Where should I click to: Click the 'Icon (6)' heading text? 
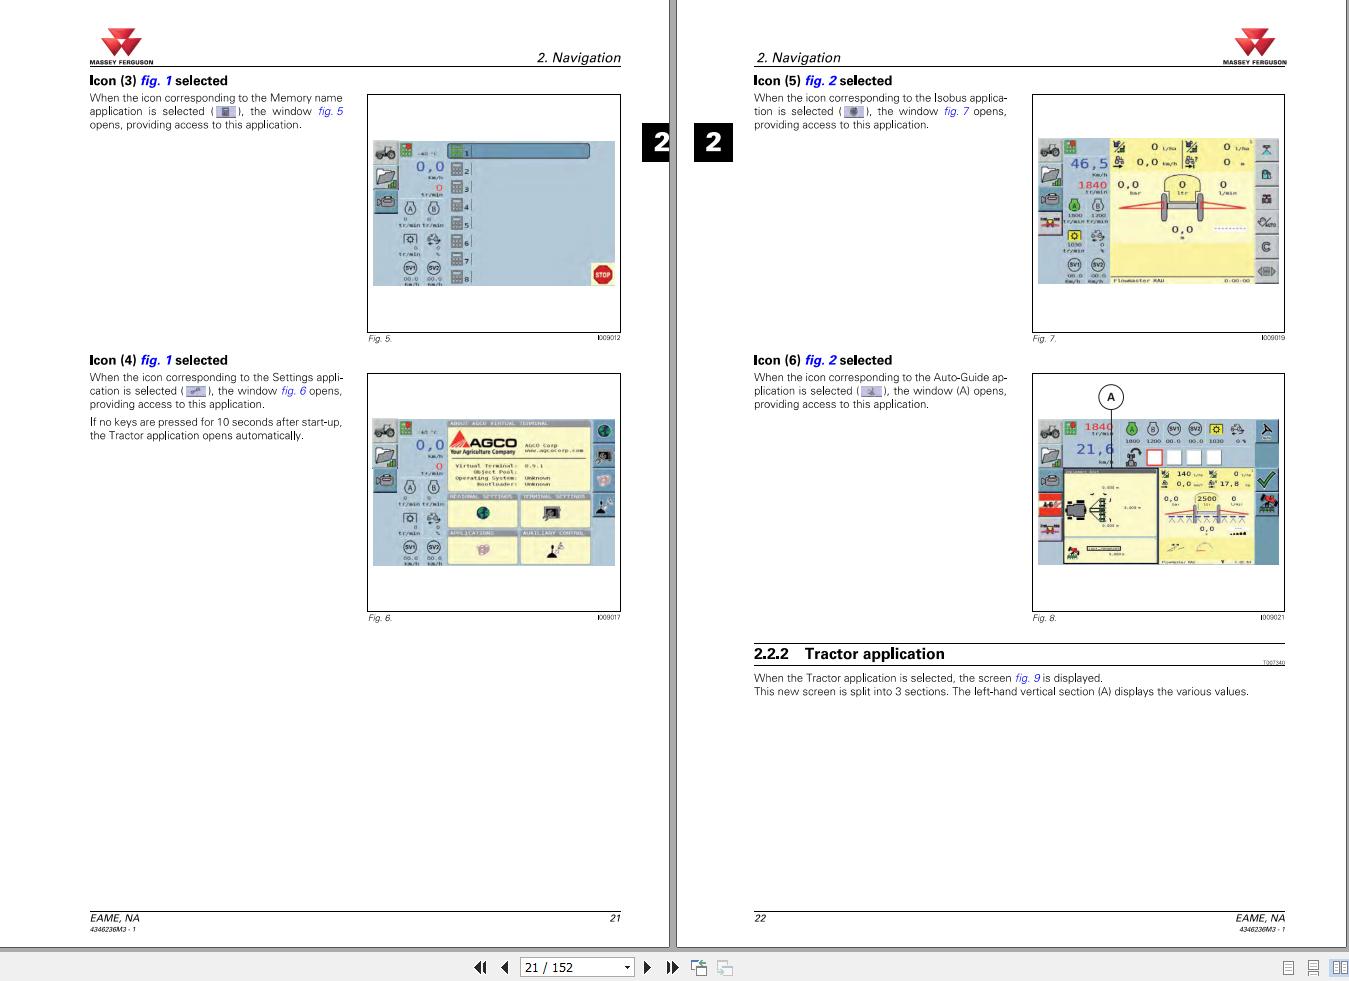pyautogui.click(x=777, y=360)
